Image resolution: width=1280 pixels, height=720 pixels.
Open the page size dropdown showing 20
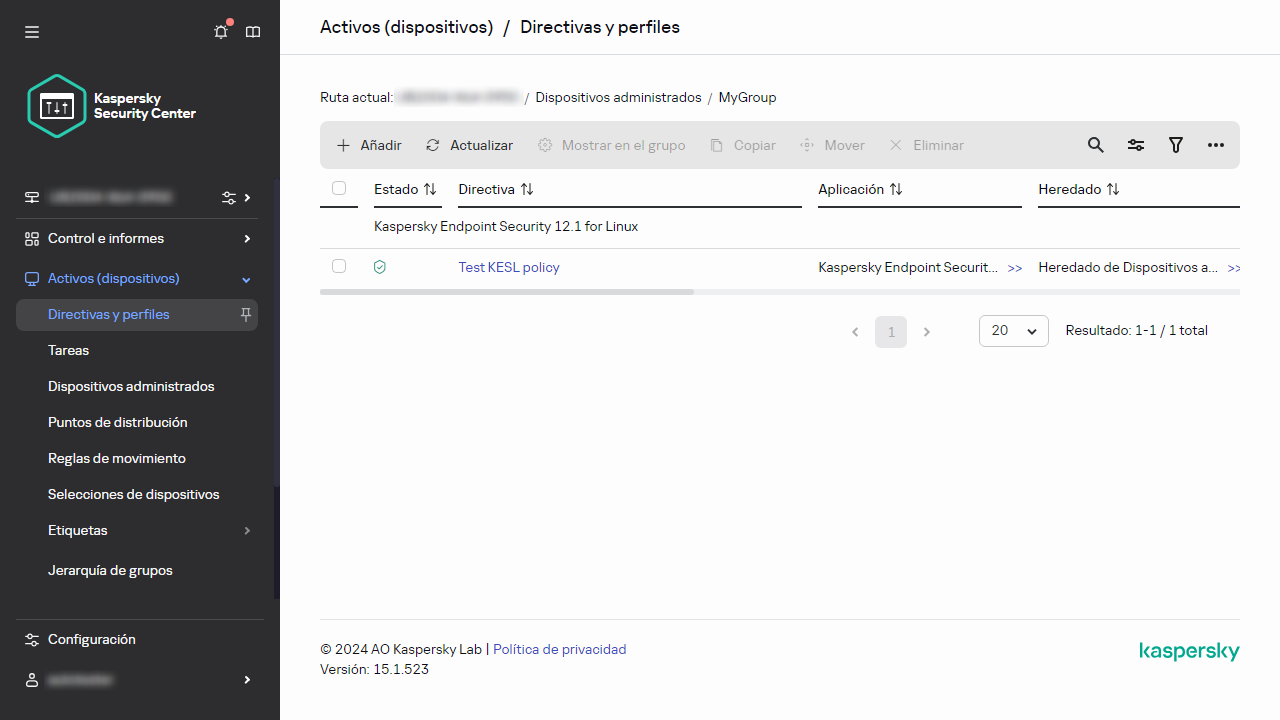pos(1014,330)
